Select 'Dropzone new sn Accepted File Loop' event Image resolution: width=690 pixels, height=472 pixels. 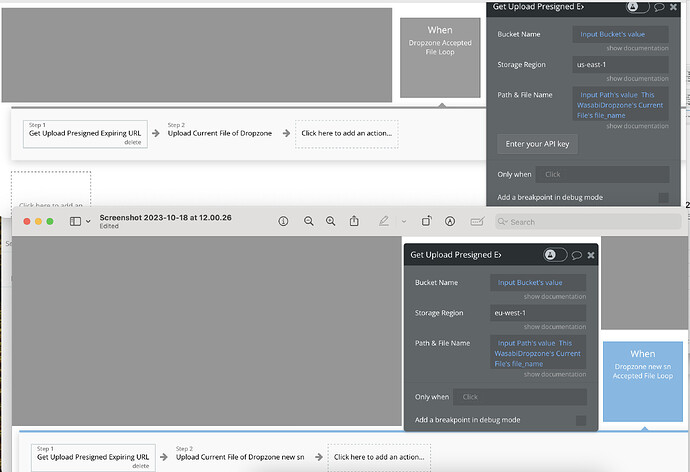click(x=643, y=381)
